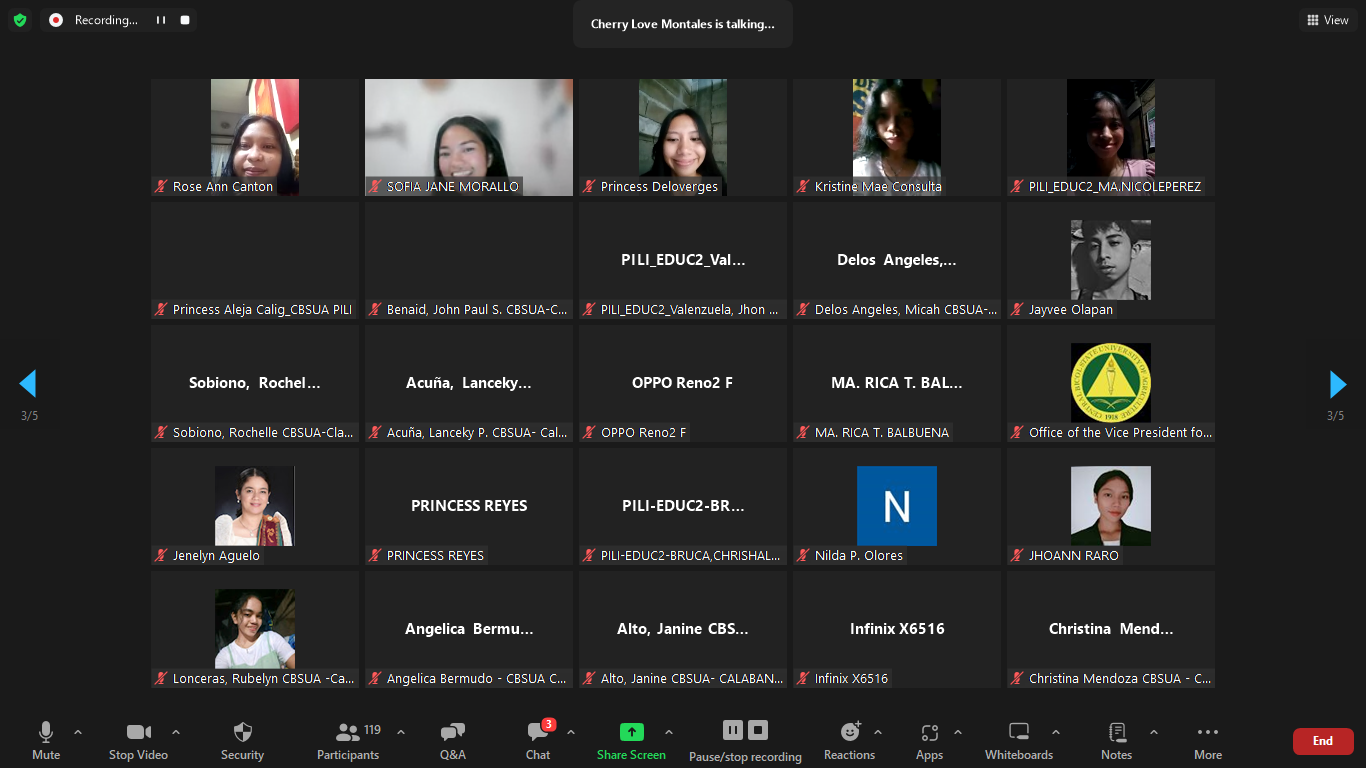Open the More options menu

(1207, 740)
